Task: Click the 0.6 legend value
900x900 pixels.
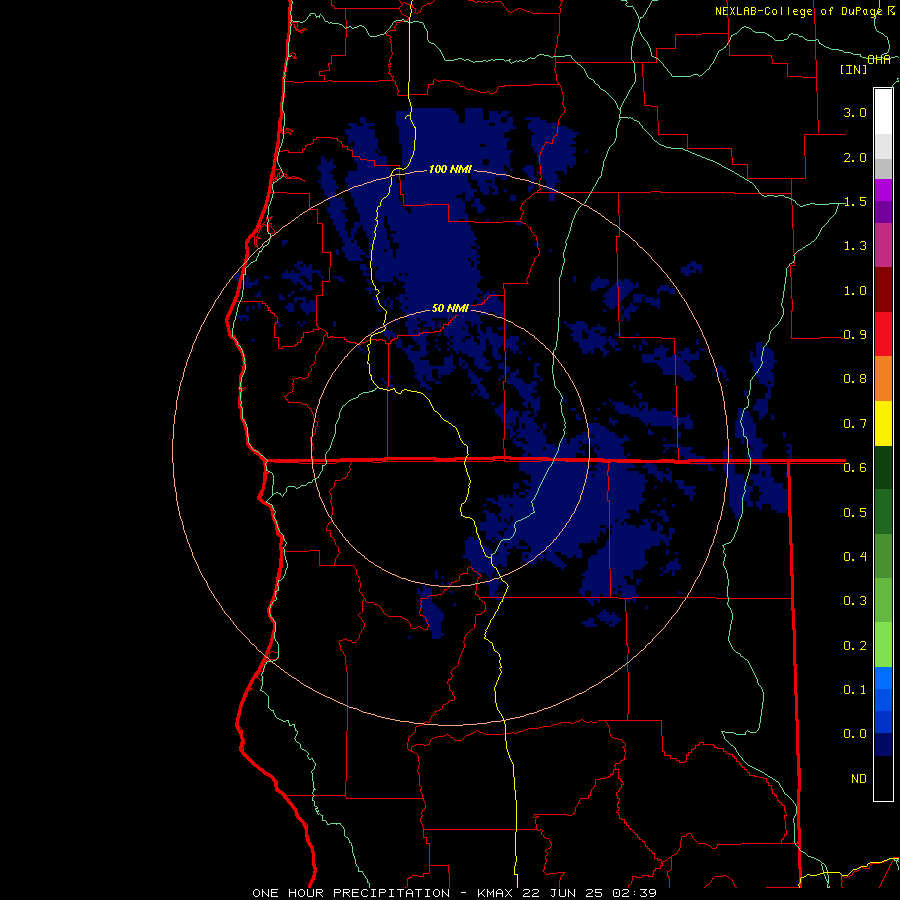Action: tap(855, 468)
